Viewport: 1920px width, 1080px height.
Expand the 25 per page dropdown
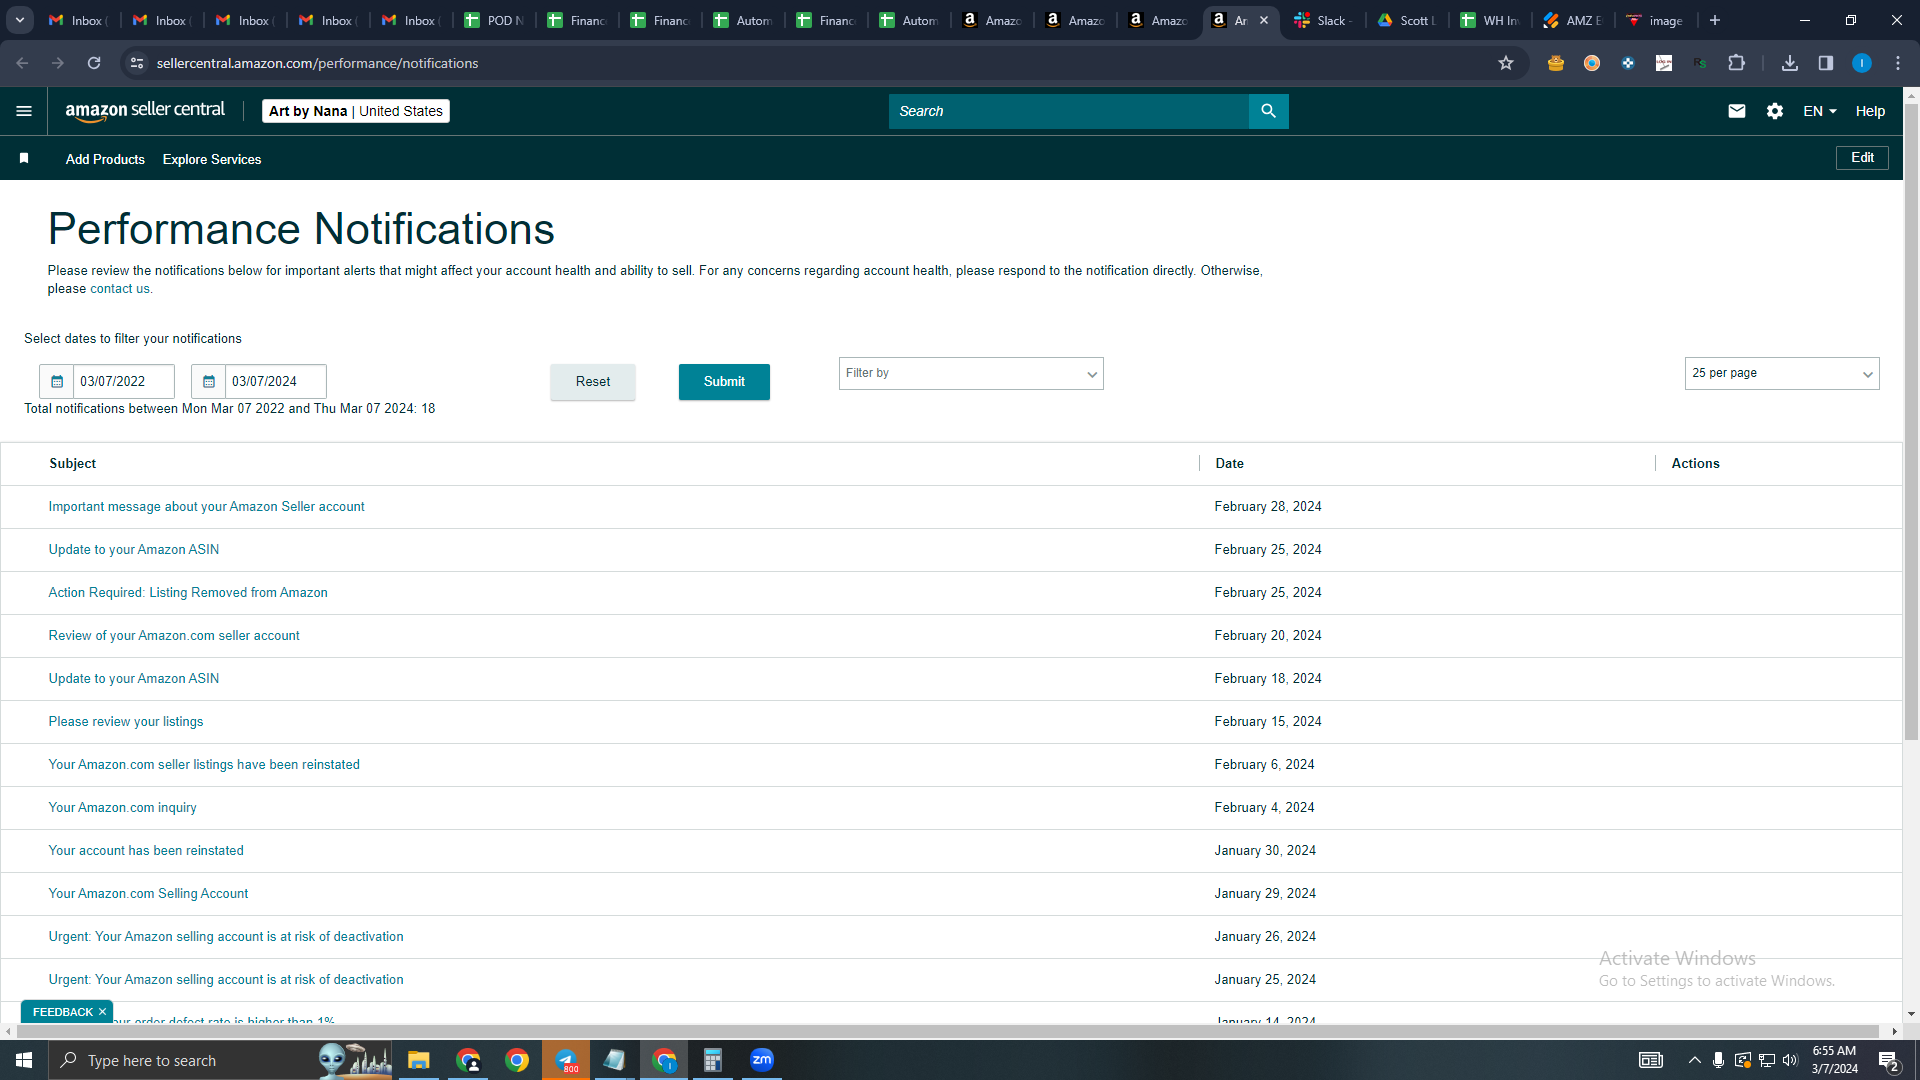click(x=1782, y=373)
